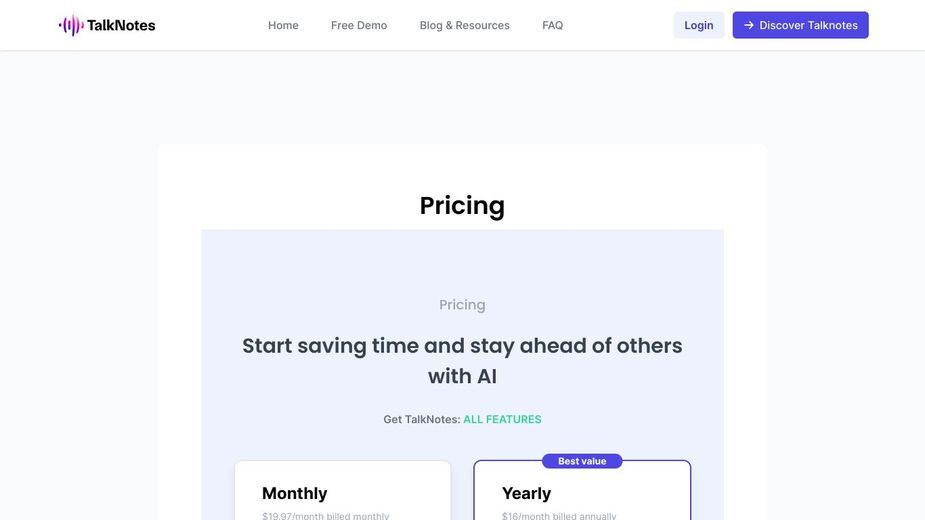Go to the Home page

(283, 25)
